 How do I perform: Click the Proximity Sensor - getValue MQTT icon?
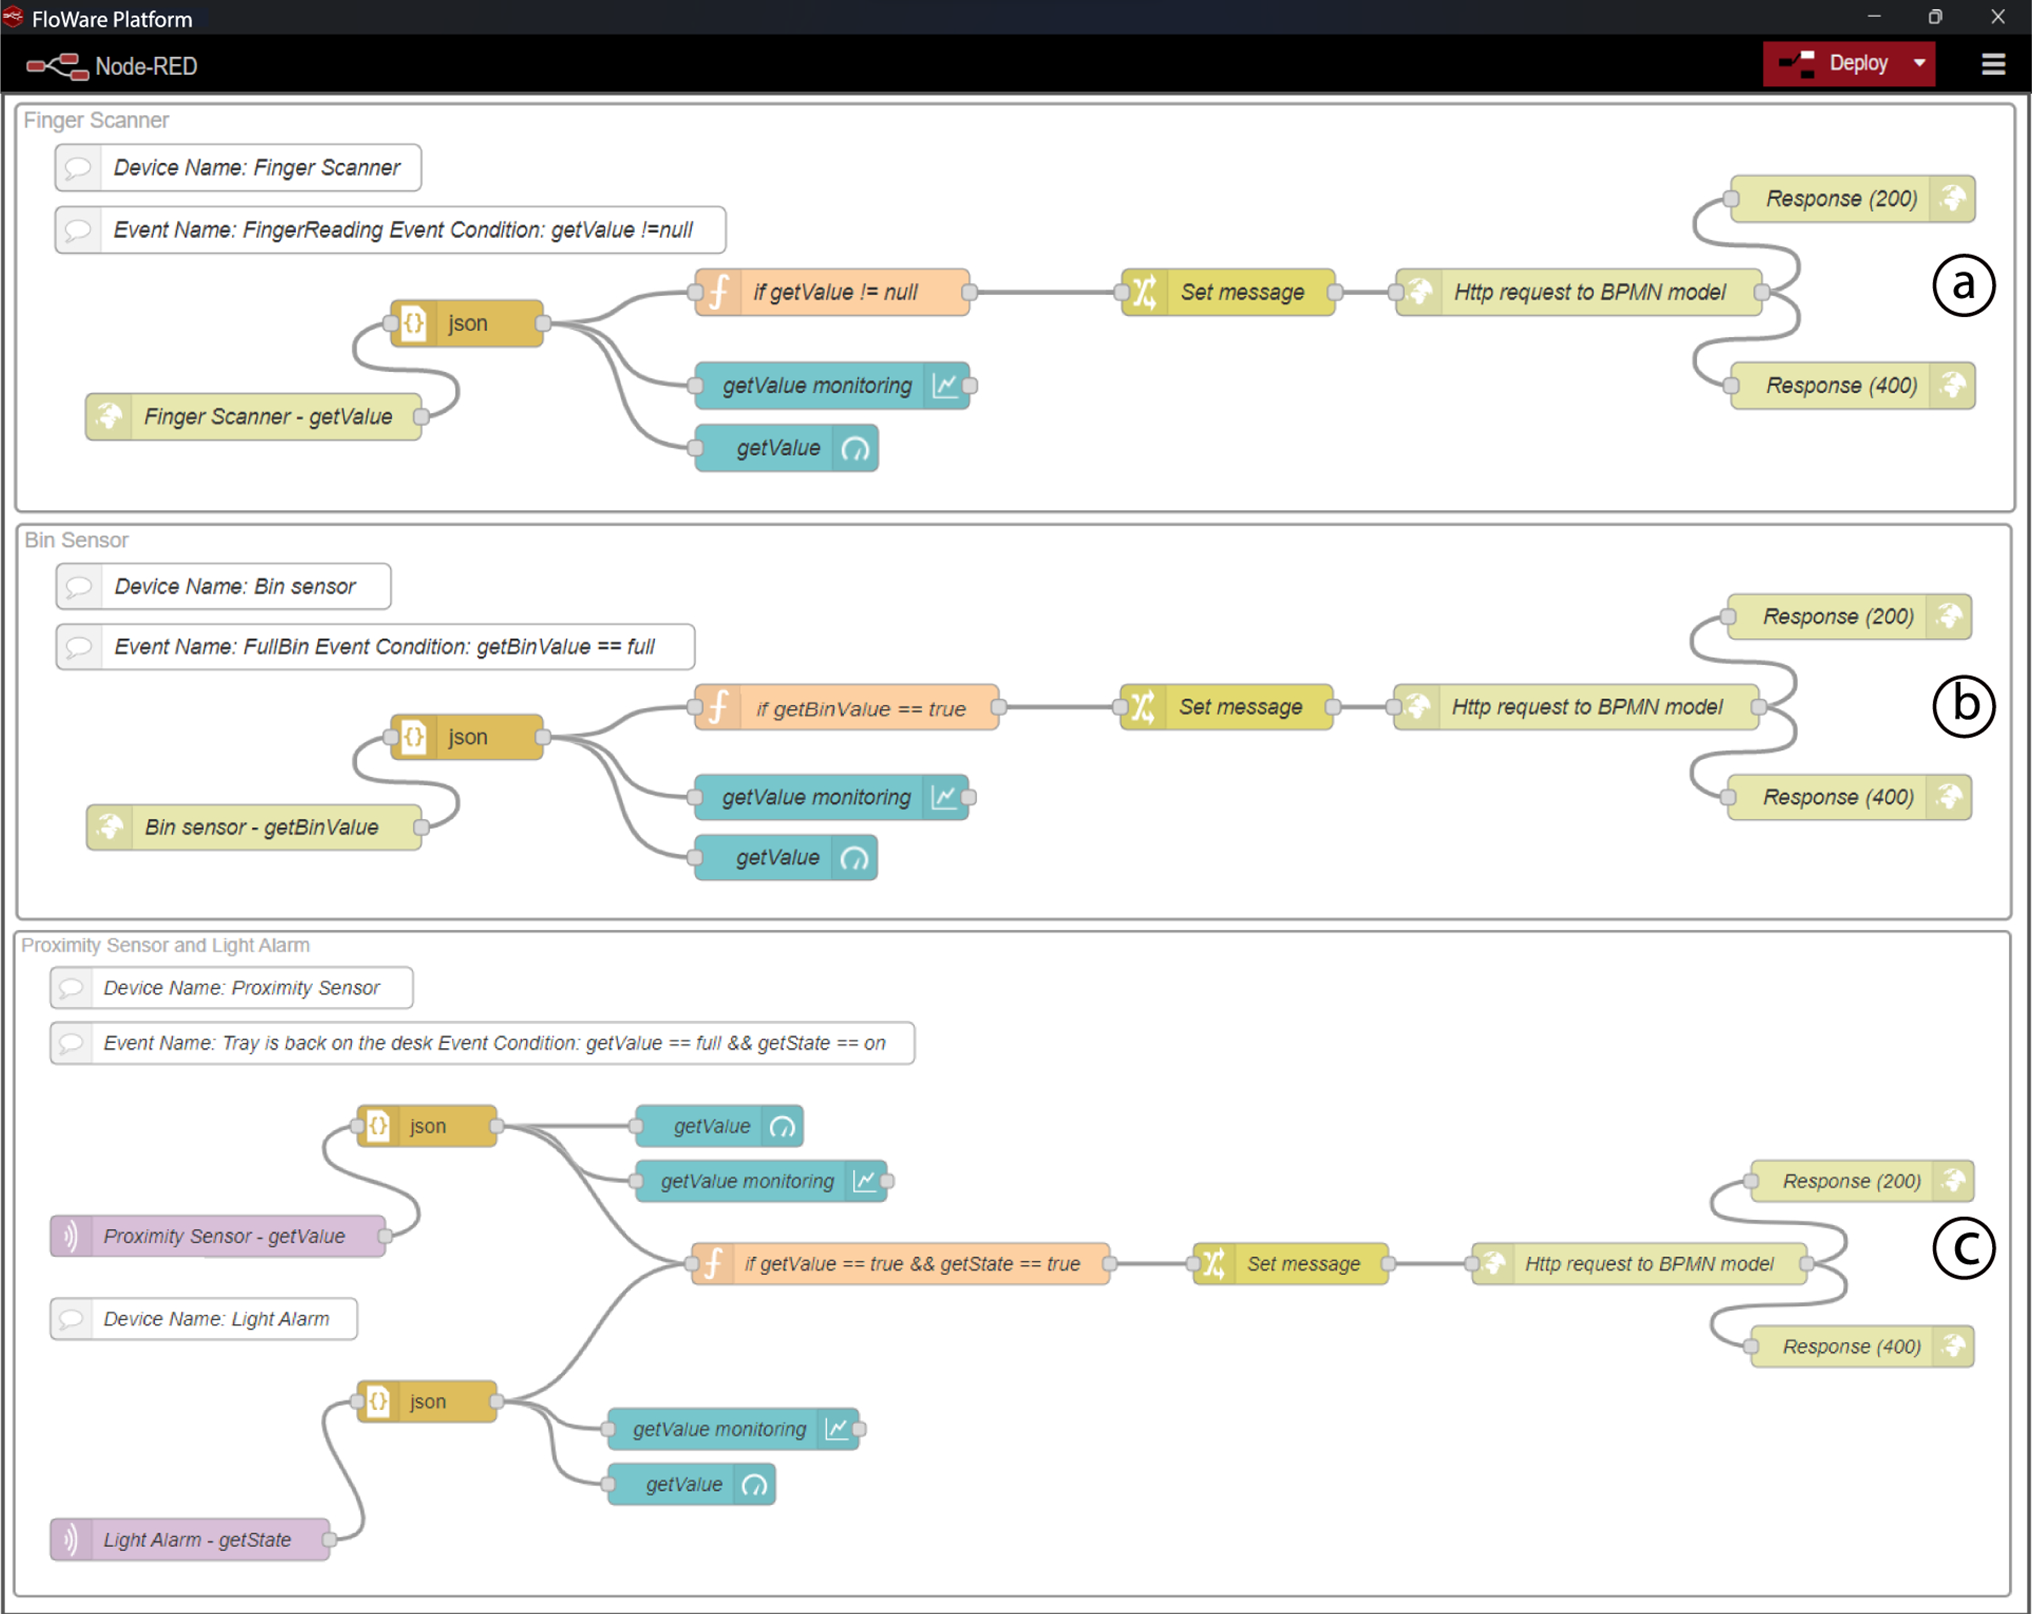71,1236
